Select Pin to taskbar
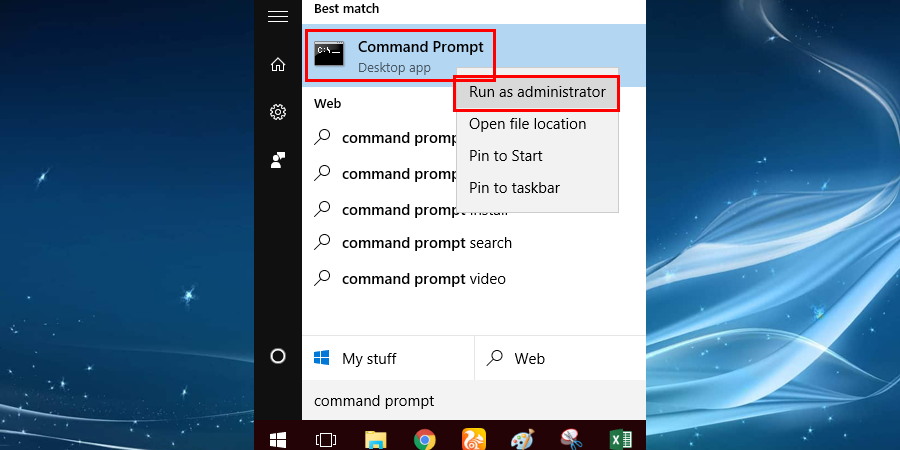The width and height of the screenshot is (900, 450). pyautogui.click(x=514, y=188)
